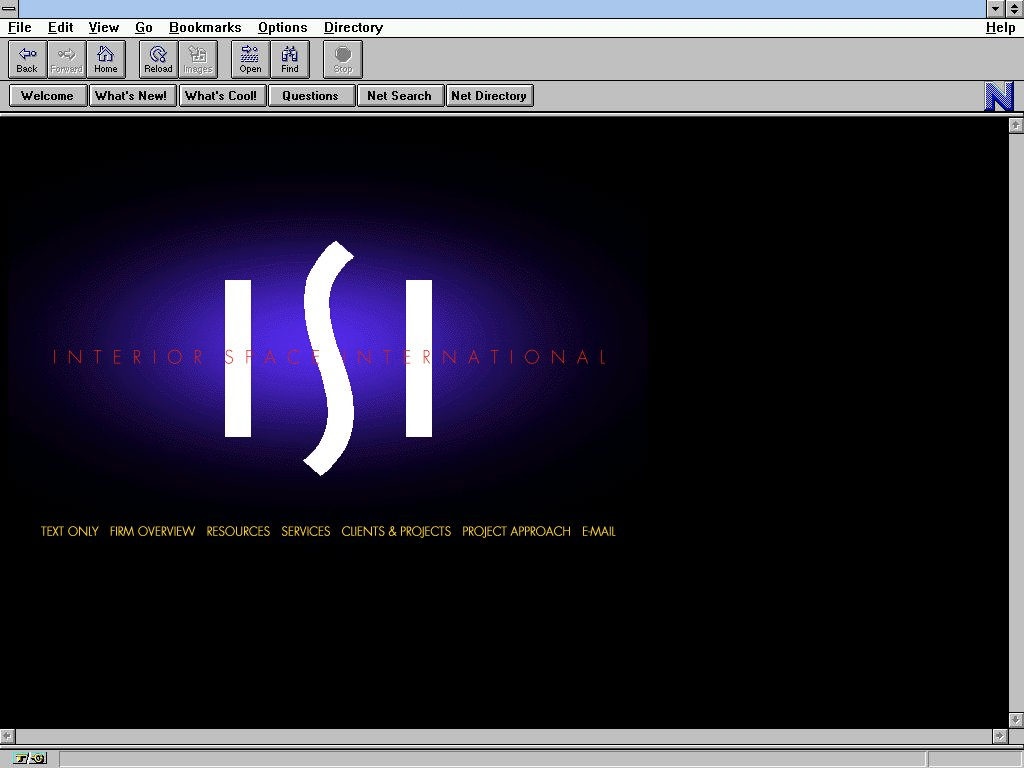Click the vertical scrollbar down arrow
1024x768 pixels.
click(x=1016, y=720)
